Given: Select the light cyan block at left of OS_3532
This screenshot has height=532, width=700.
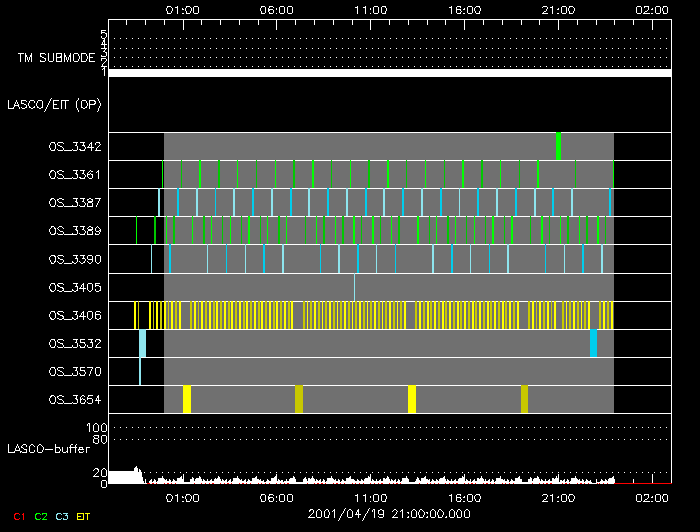Looking at the screenshot, I should 142,343.
